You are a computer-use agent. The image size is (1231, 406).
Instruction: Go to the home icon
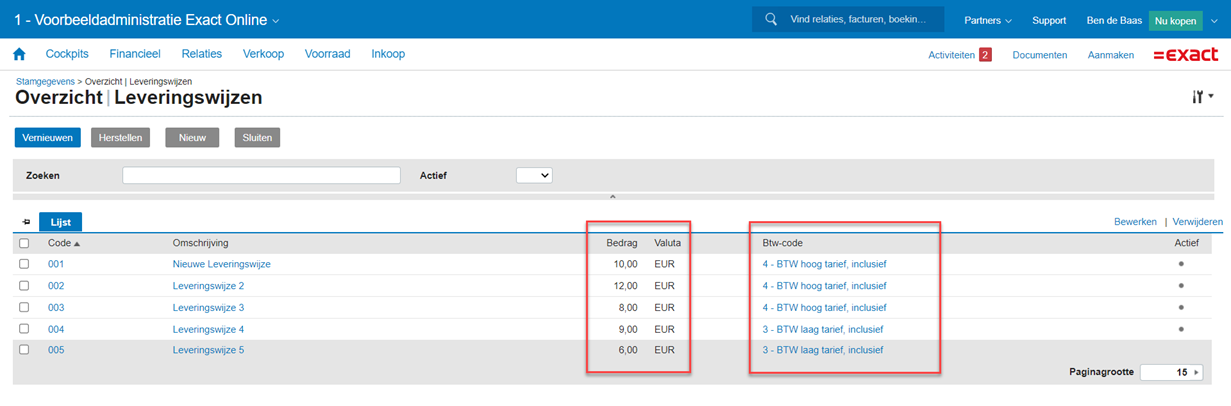pos(19,55)
